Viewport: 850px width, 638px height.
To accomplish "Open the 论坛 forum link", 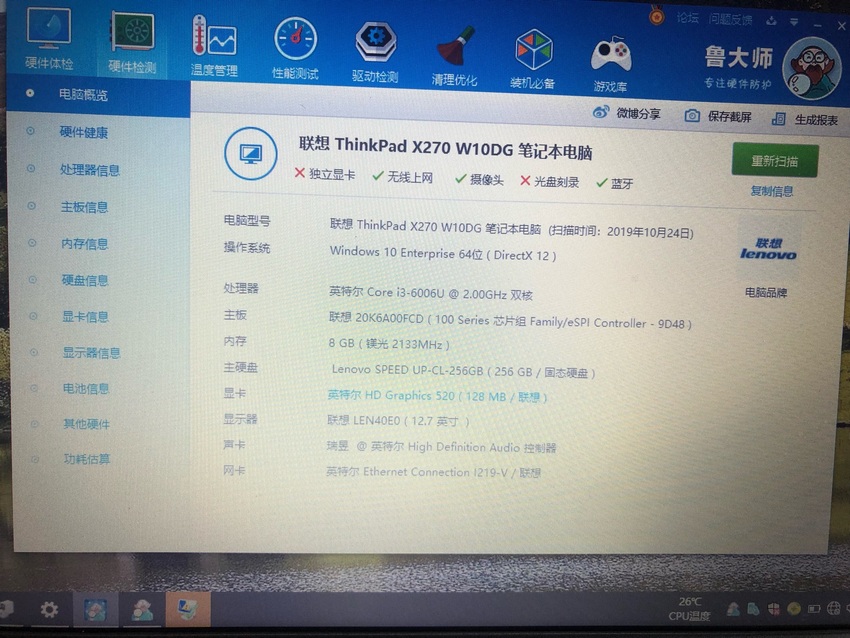I will coord(687,17).
